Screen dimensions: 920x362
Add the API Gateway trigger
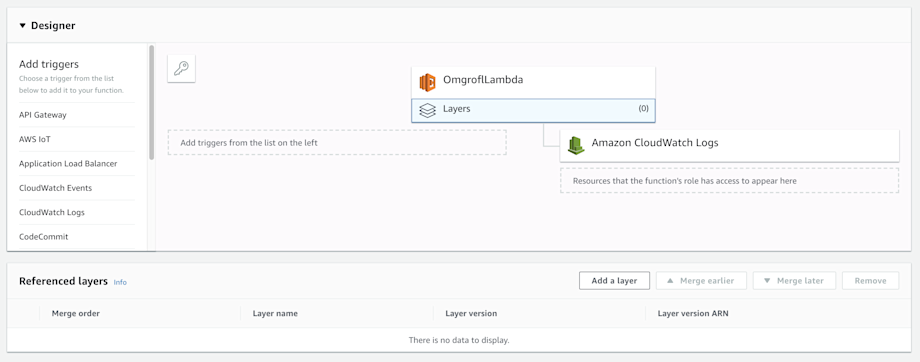[43, 115]
